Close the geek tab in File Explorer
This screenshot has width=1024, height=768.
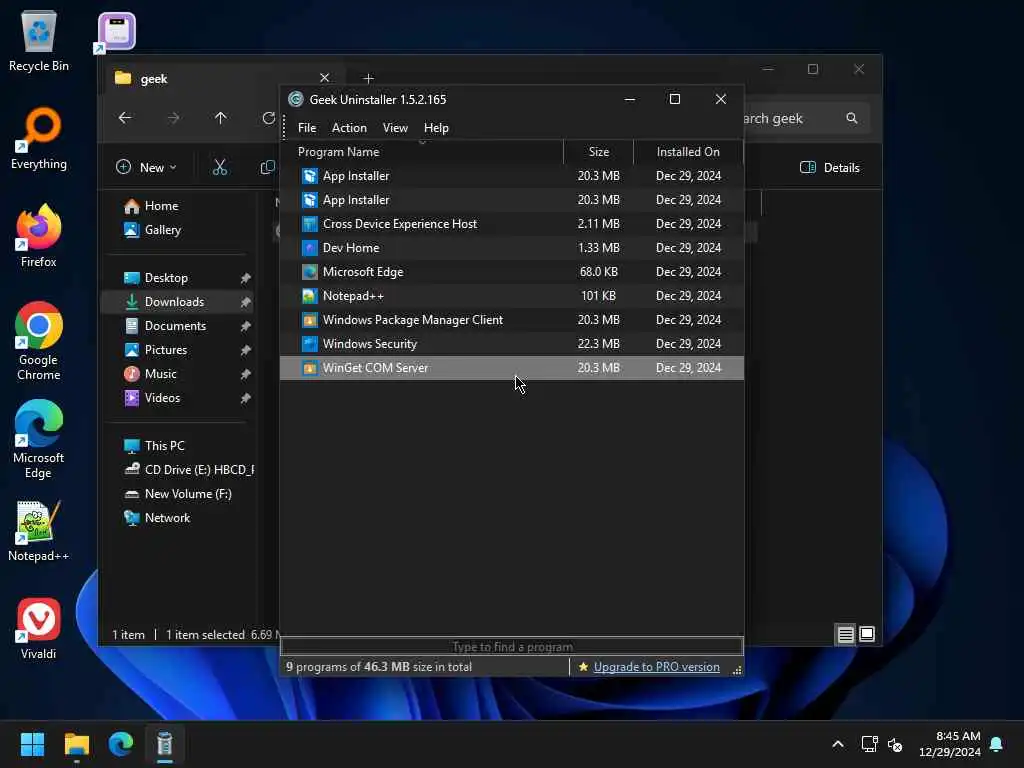tap(325, 78)
